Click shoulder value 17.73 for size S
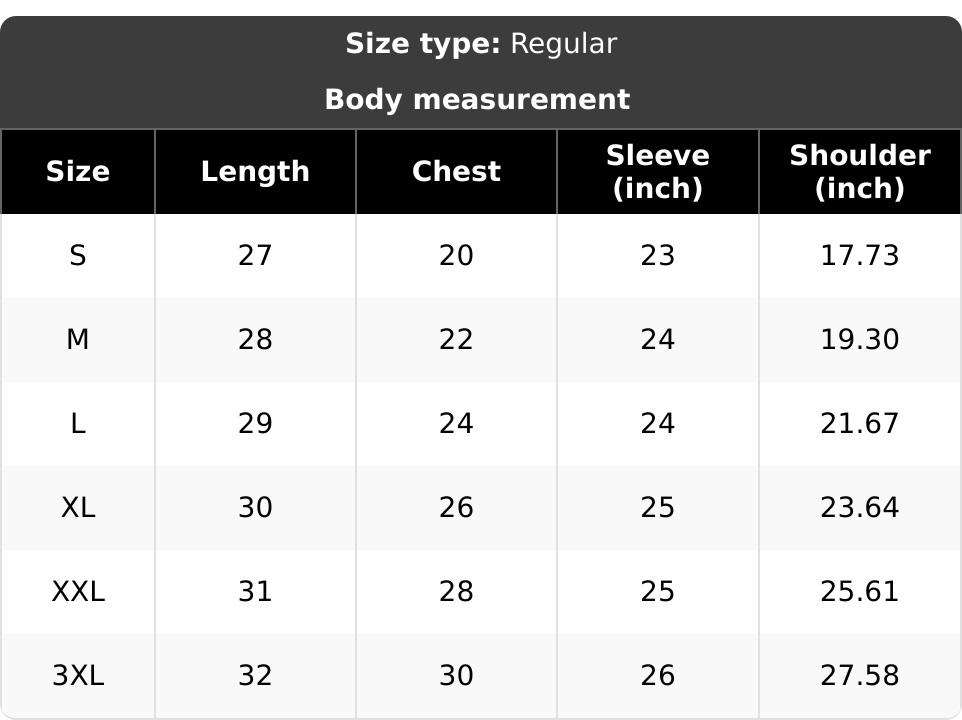The height and width of the screenshot is (720, 962). [860, 256]
